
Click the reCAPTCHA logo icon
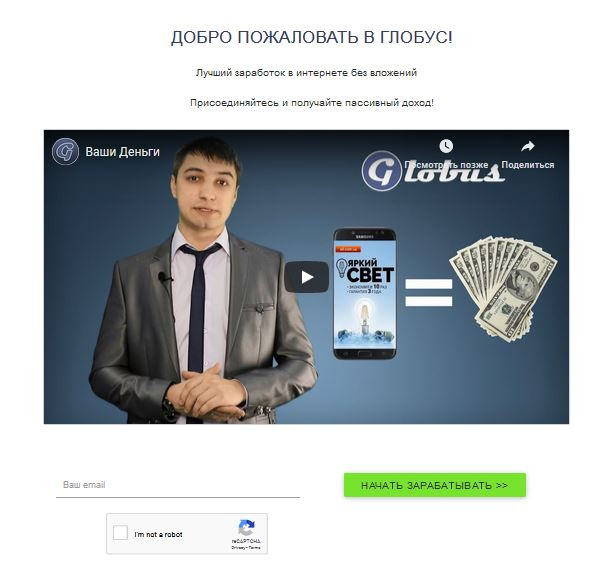tap(246, 528)
